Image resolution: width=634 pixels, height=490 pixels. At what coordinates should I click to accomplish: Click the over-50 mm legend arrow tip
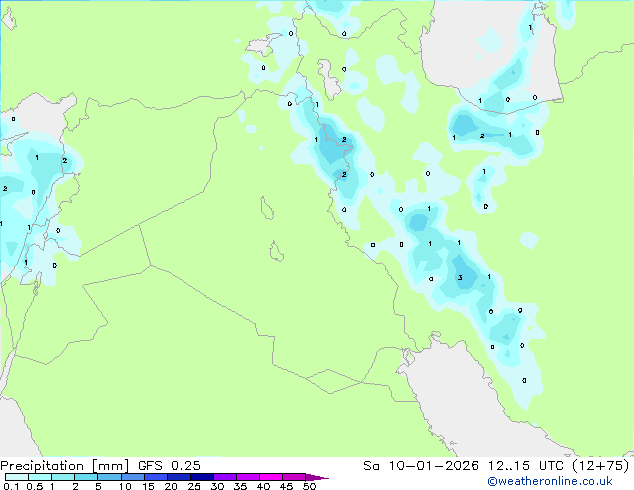317,477
